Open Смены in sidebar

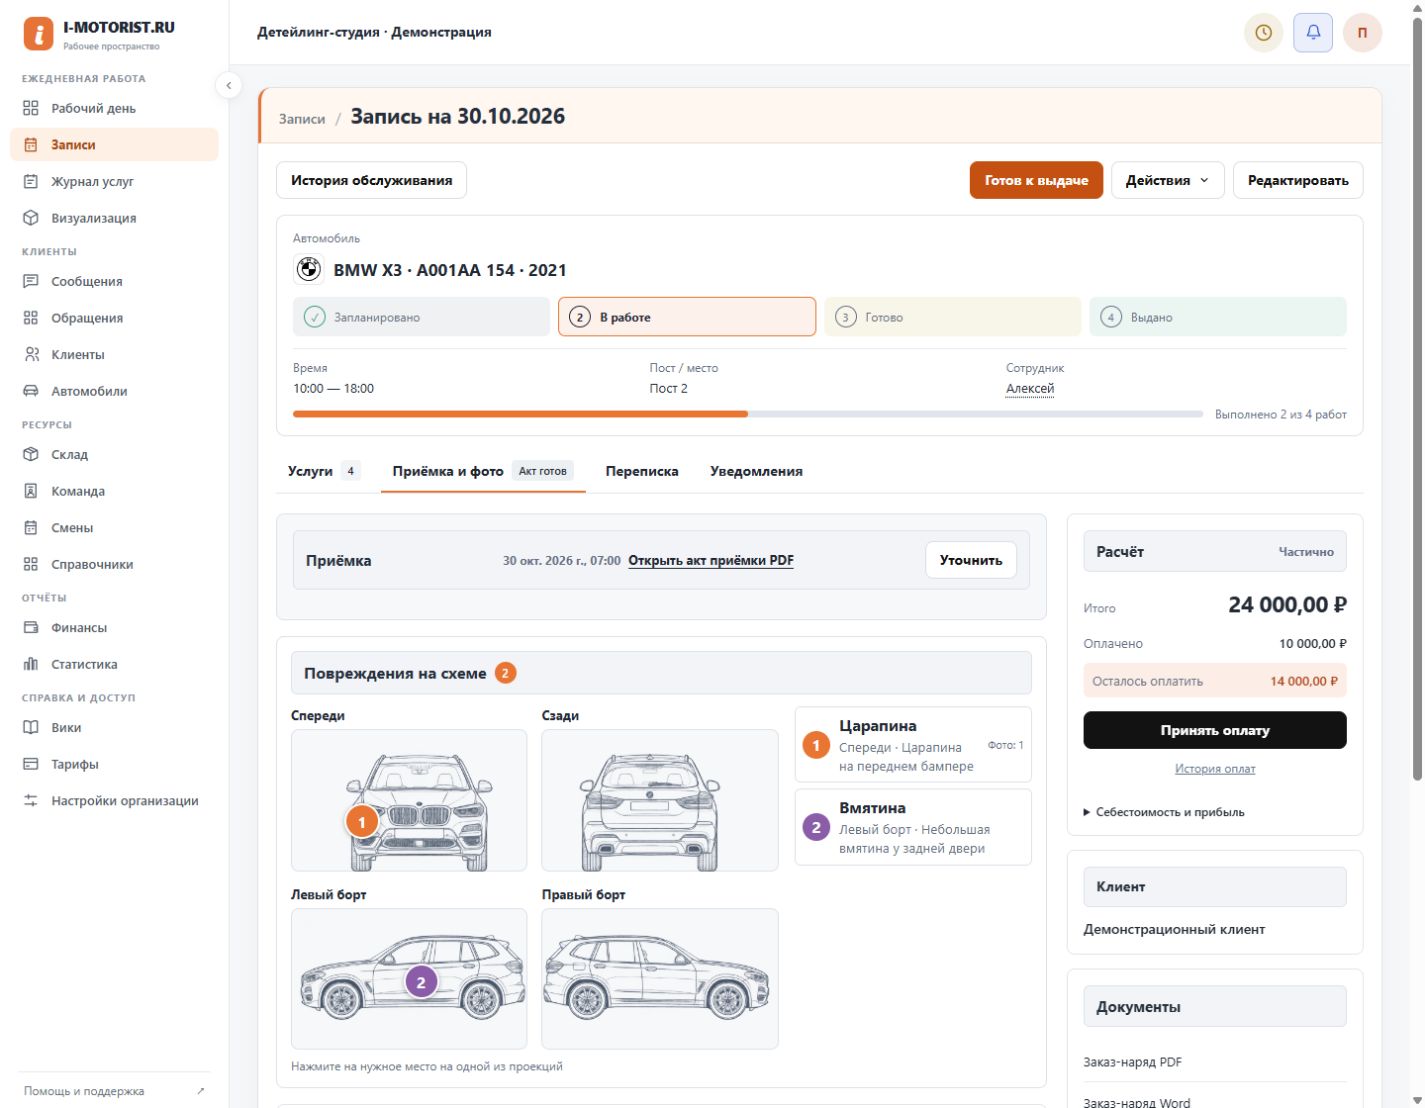click(x=114, y=527)
